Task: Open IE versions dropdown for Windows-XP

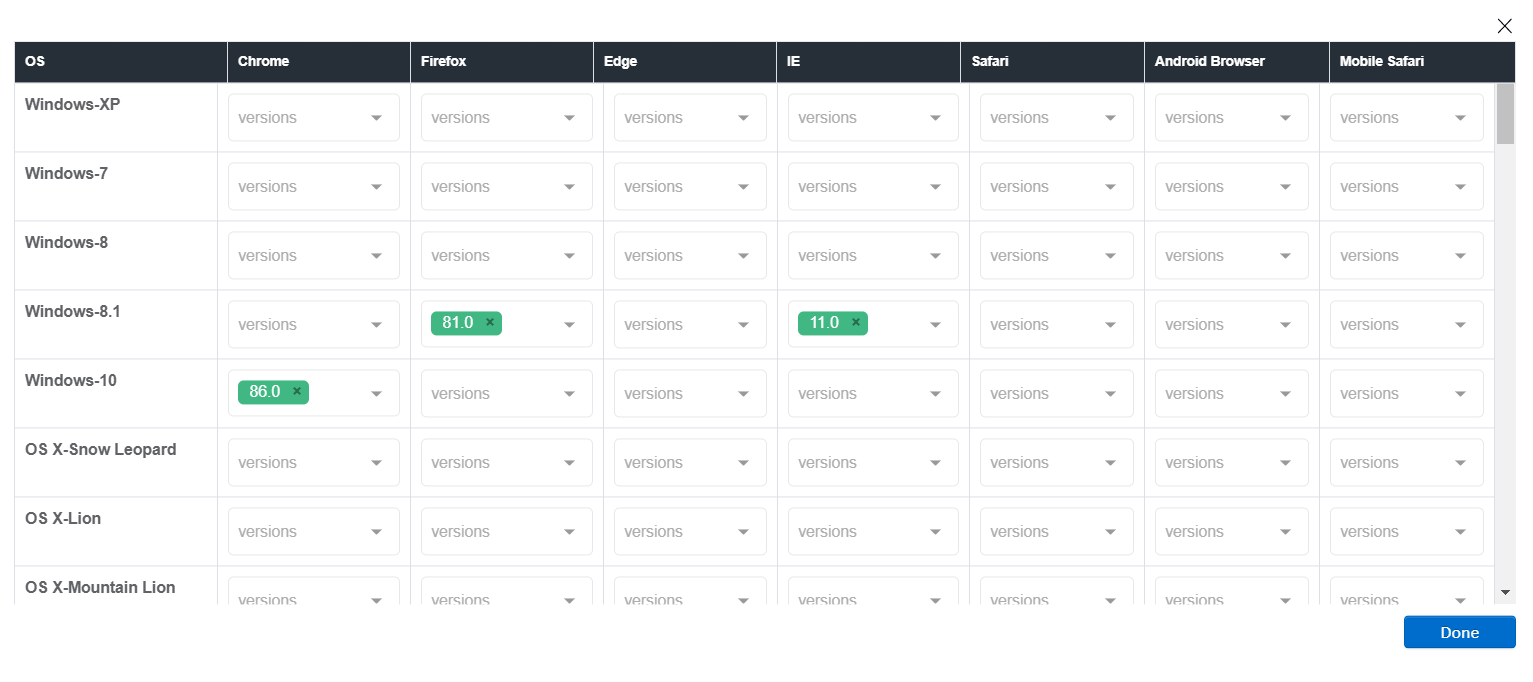Action: pyautogui.click(x=873, y=118)
